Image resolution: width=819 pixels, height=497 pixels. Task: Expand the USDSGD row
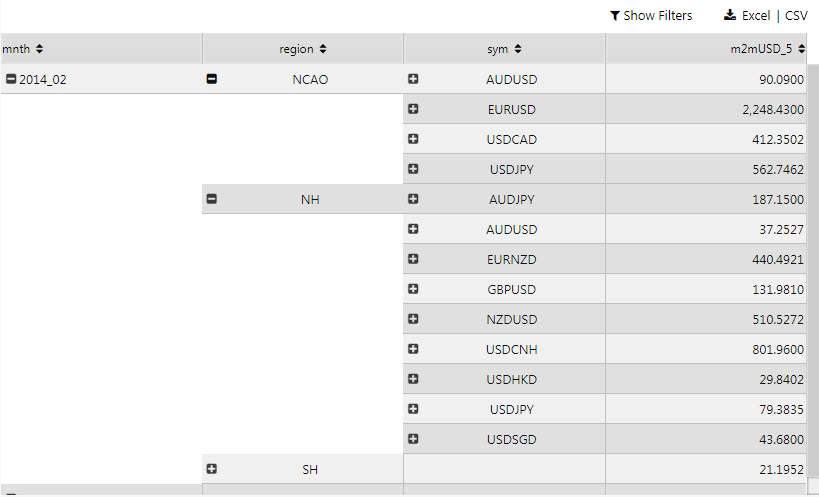(413, 439)
